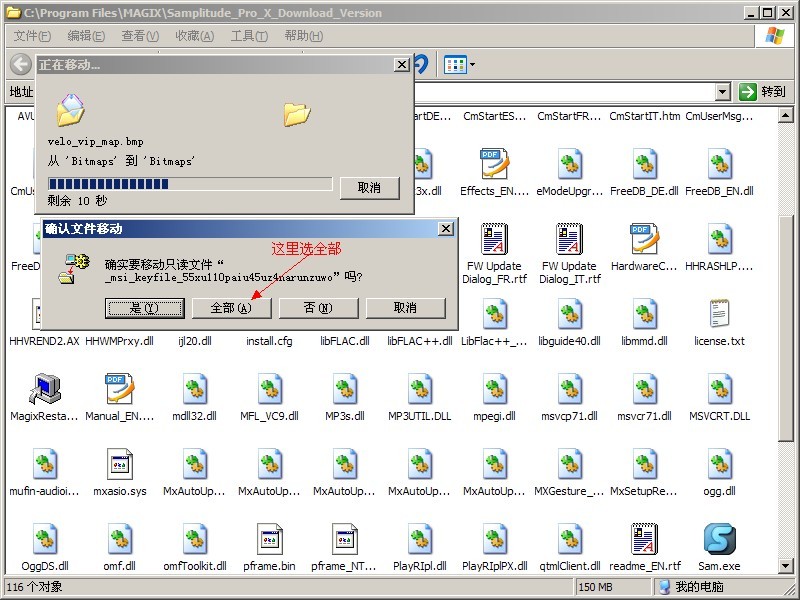
Task: Open the 查看(V) menu
Action: [140, 36]
